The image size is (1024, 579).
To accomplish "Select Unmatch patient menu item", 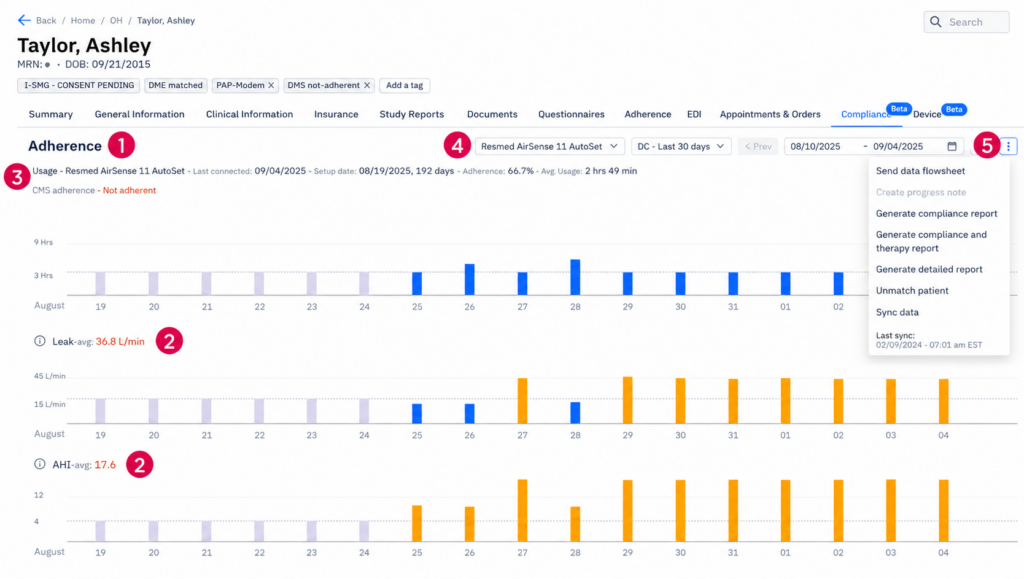I will 912,290.
